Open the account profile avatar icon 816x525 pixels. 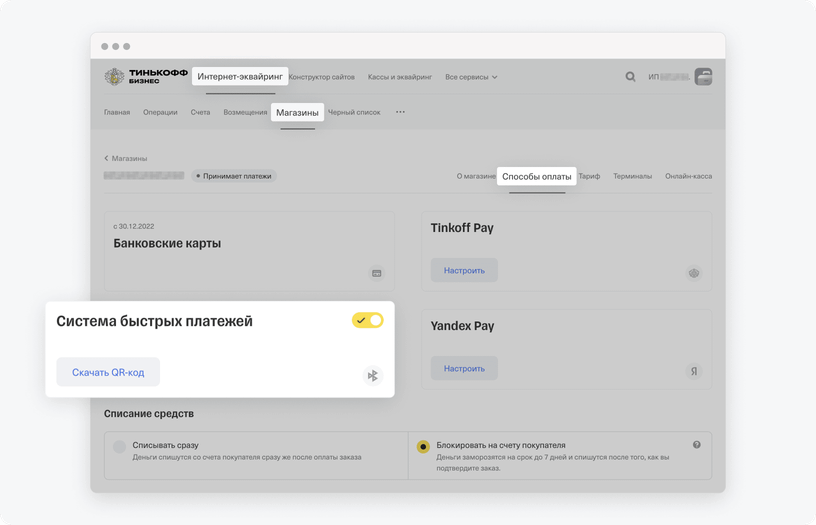tap(703, 77)
